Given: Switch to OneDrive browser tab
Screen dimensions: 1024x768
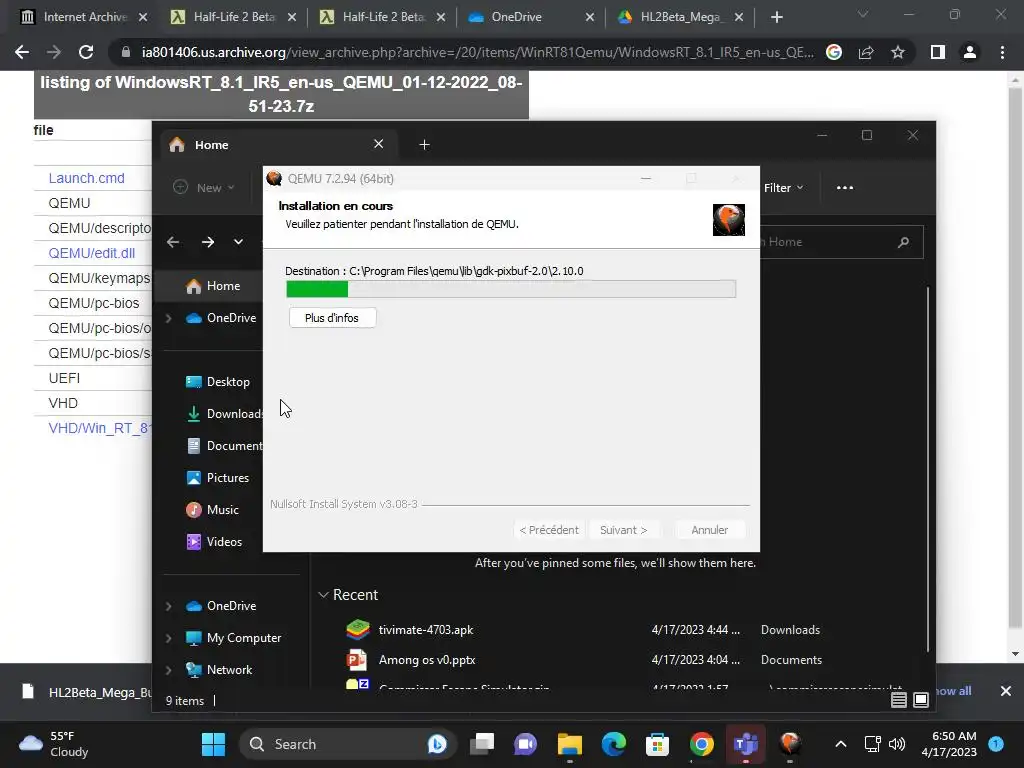Looking at the screenshot, I should coord(530,17).
